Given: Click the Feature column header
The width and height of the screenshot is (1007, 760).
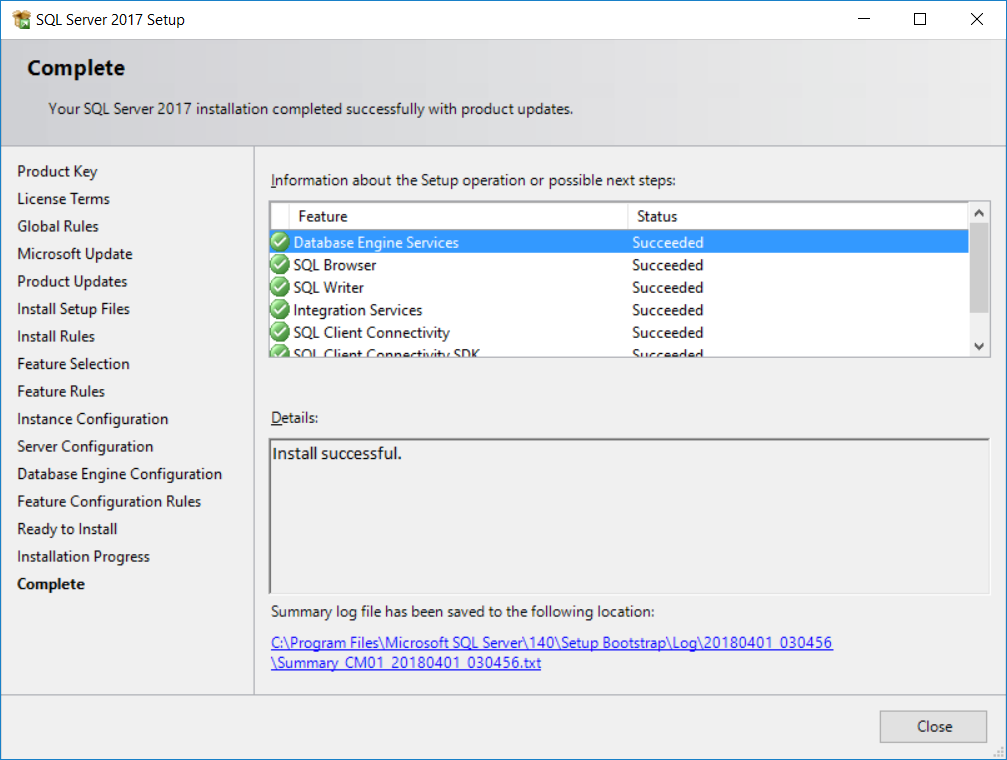Looking at the screenshot, I should [459, 217].
